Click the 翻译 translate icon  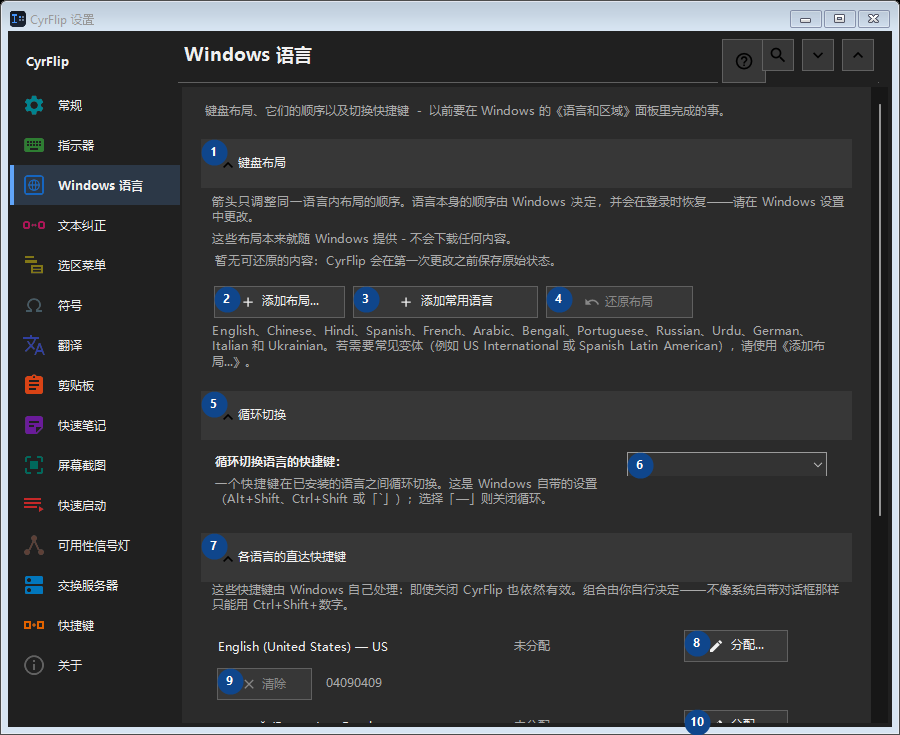pos(34,345)
